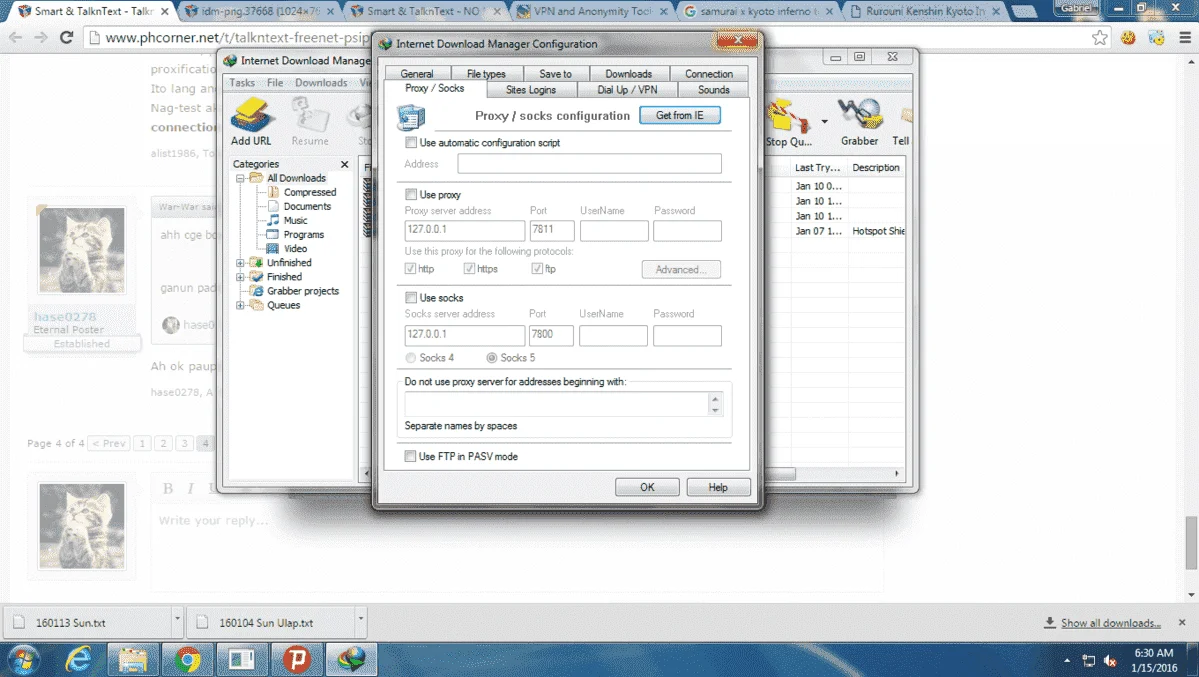Toggle https protocol checkbox

click(x=469, y=269)
